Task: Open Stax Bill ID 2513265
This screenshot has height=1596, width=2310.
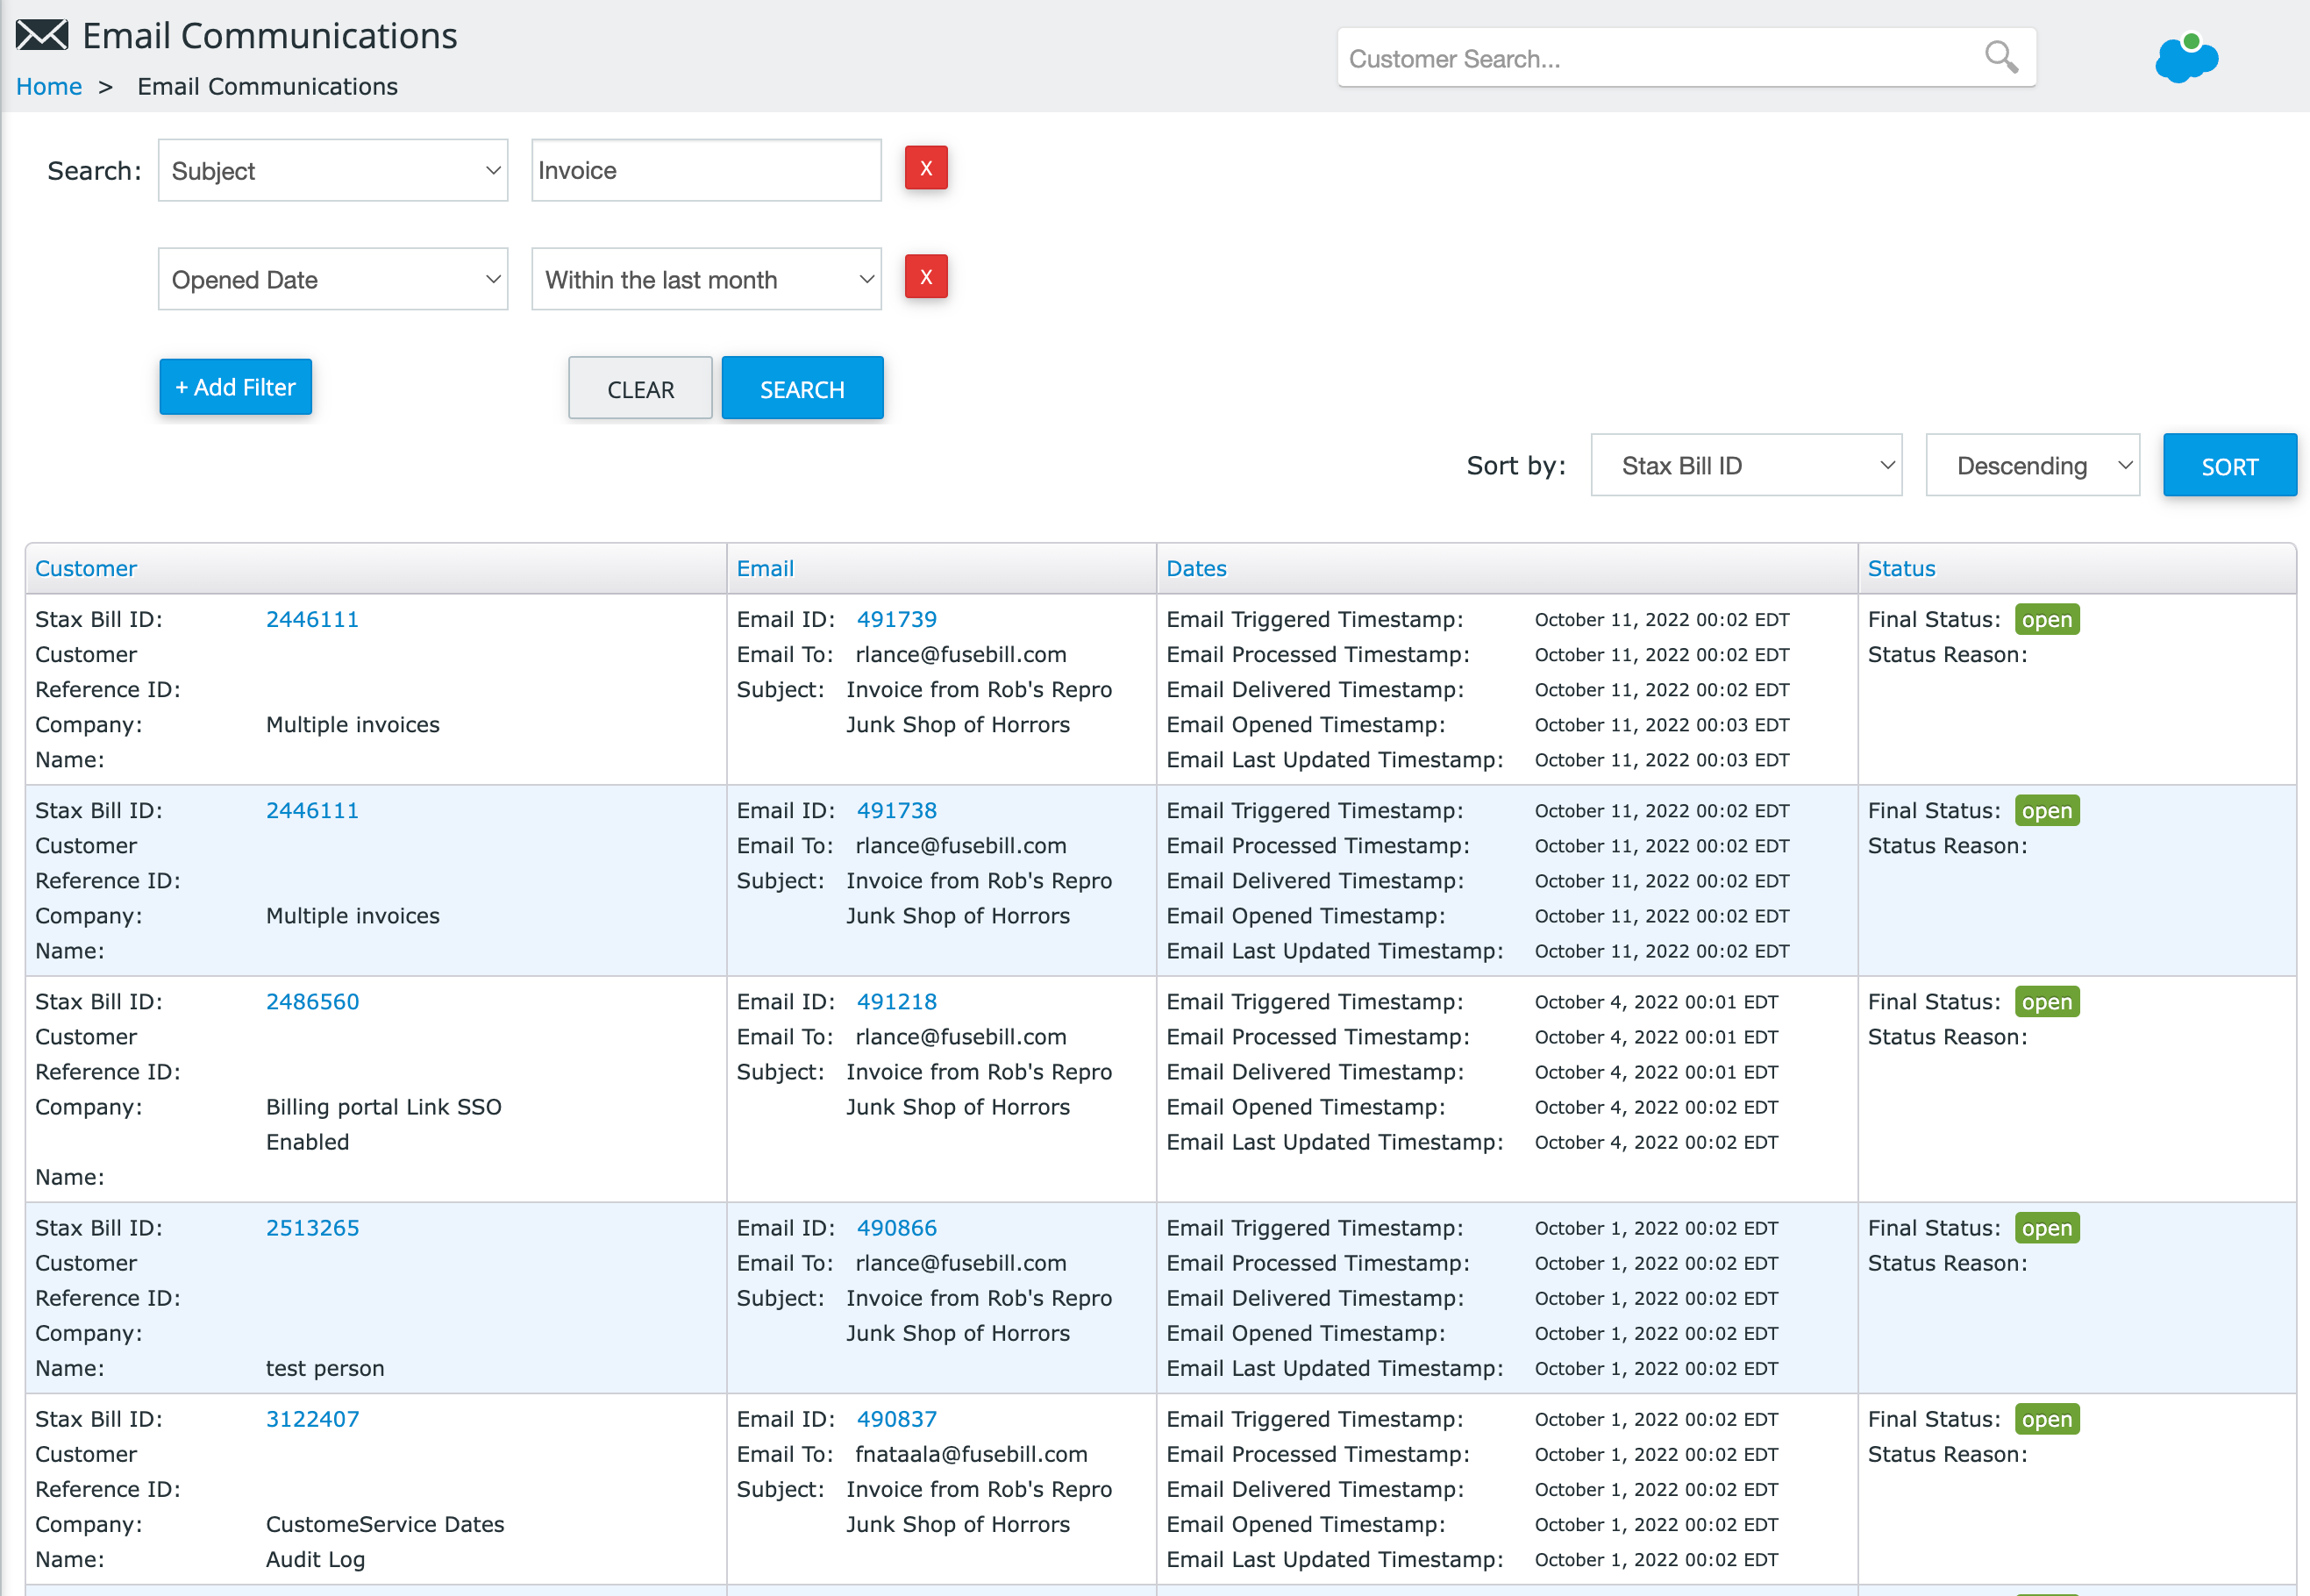Action: (x=312, y=1228)
